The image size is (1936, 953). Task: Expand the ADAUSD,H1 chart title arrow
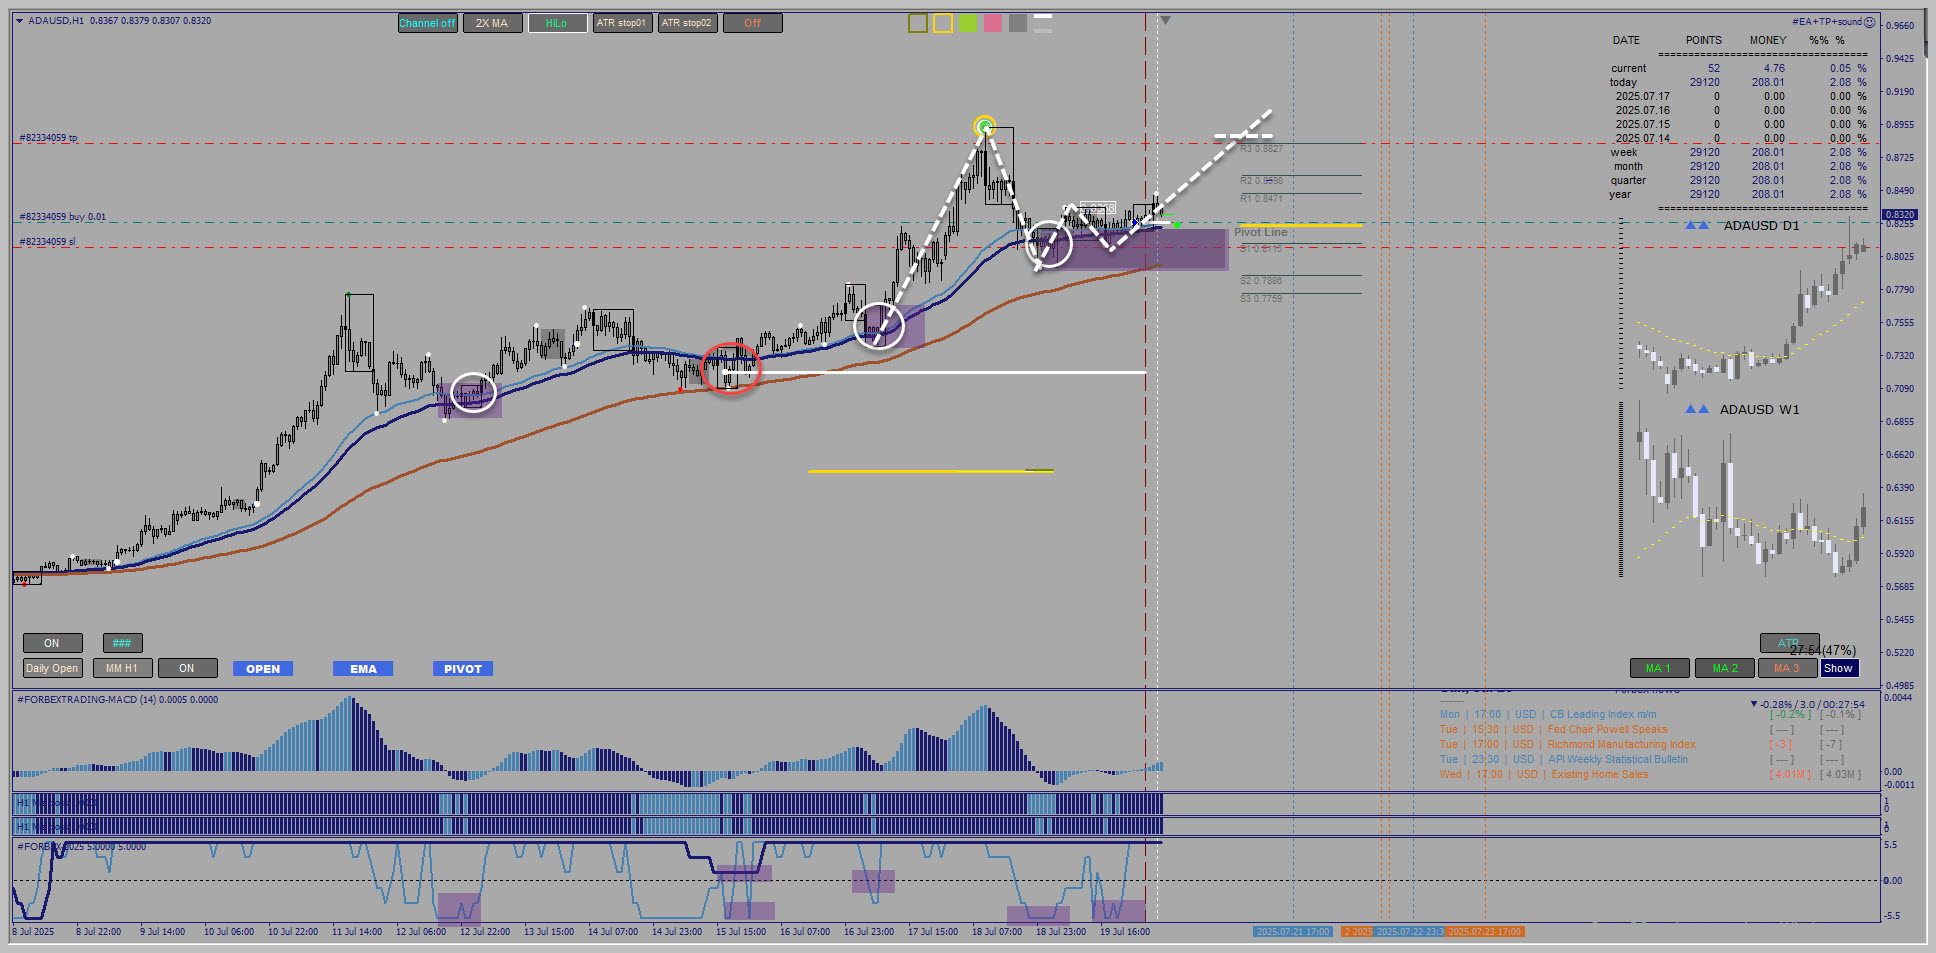[19, 20]
